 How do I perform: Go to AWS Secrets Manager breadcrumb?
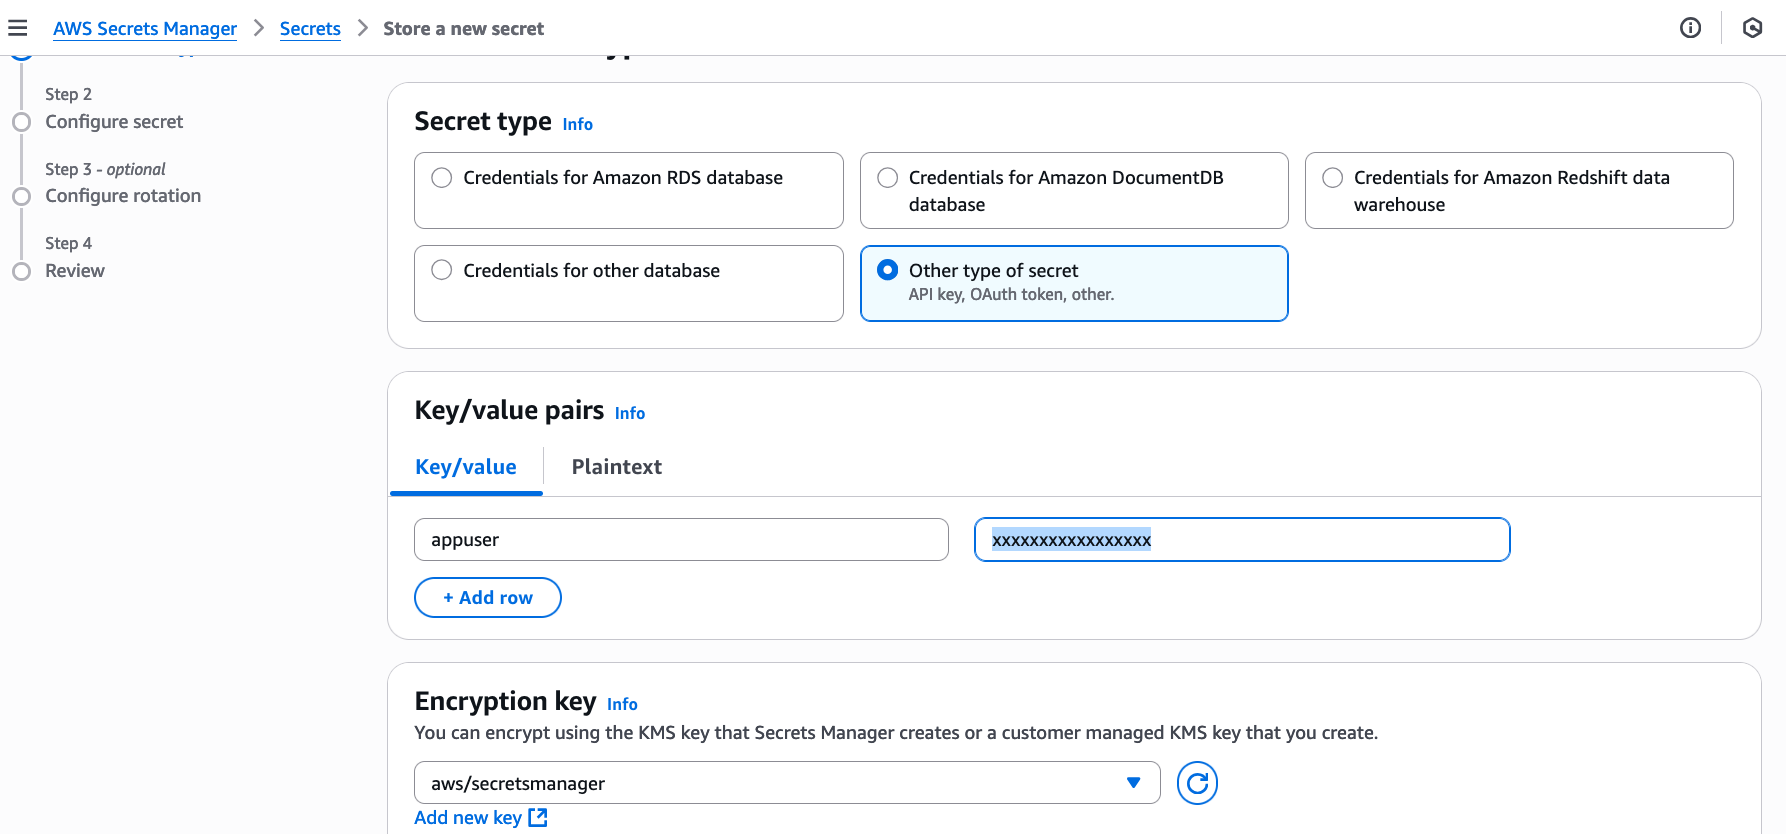145,29
